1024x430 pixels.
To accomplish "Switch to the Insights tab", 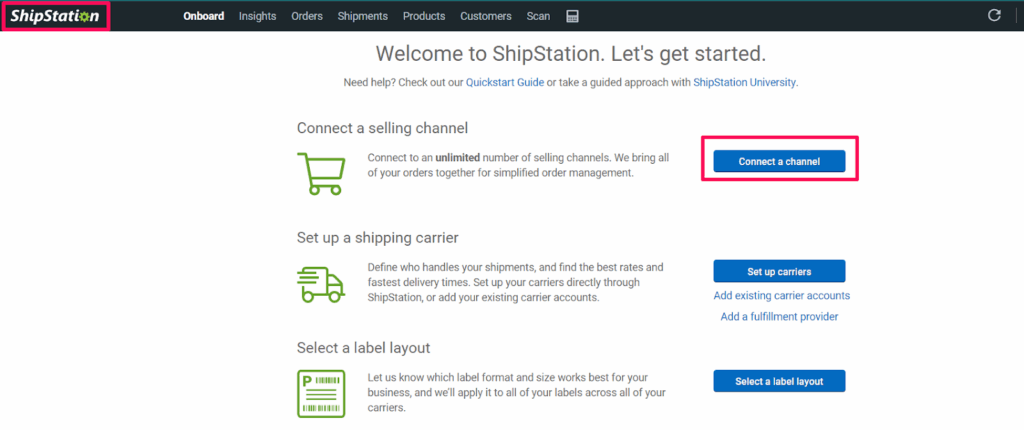I will point(258,16).
